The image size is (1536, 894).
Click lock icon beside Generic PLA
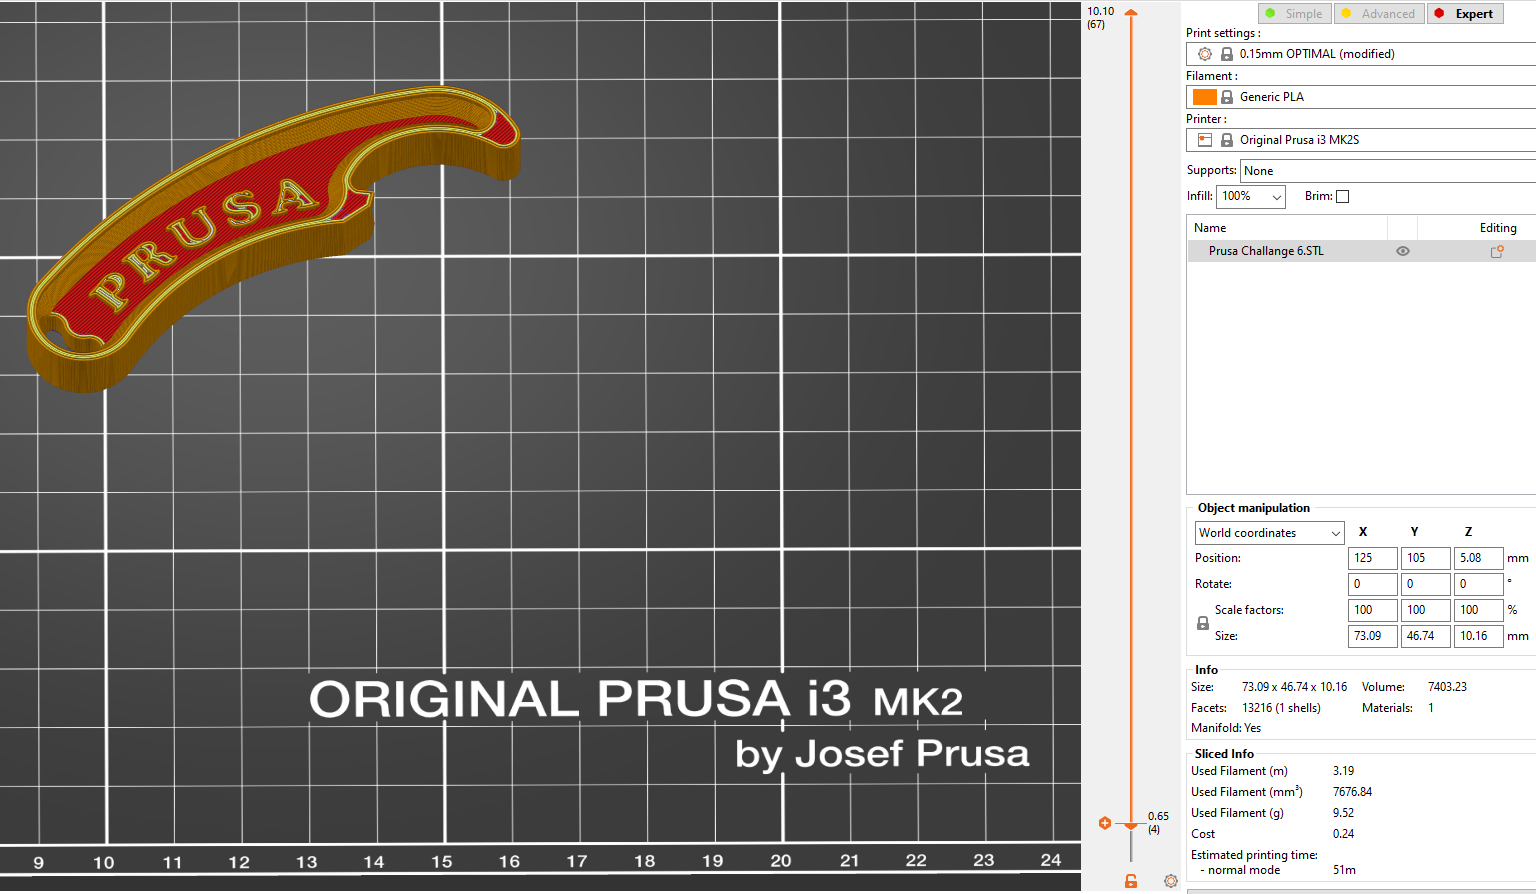(x=1227, y=97)
